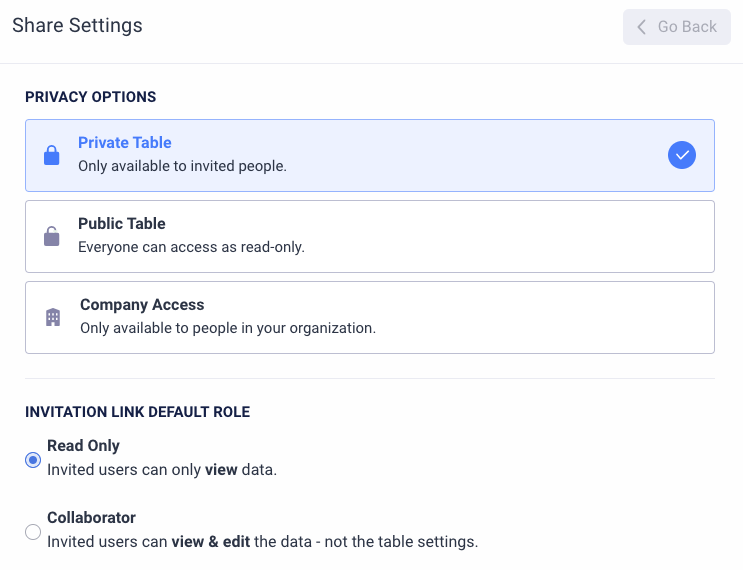Screen dimensions: 743x570
Task: Click 'Invited users can view & edit' description
Action: [262, 542]
